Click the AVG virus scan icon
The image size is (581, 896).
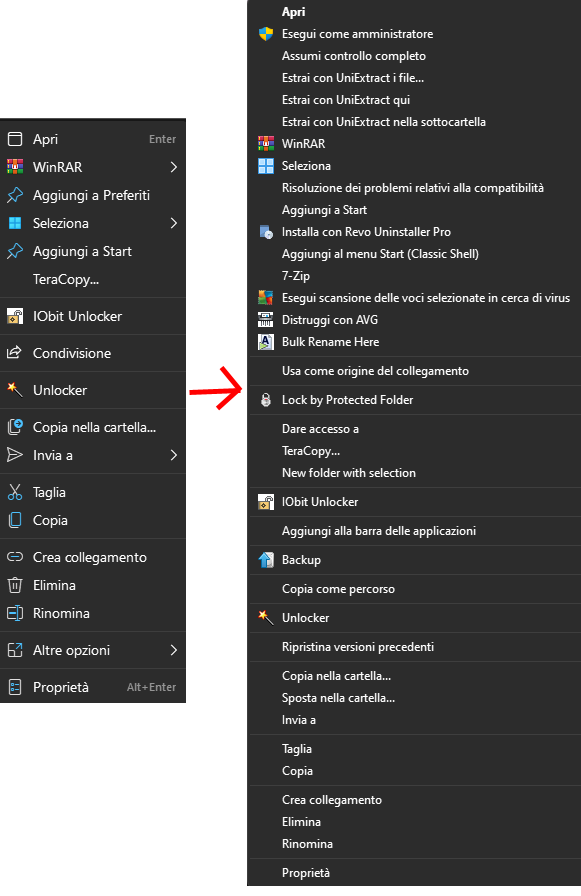pos(266,298)
